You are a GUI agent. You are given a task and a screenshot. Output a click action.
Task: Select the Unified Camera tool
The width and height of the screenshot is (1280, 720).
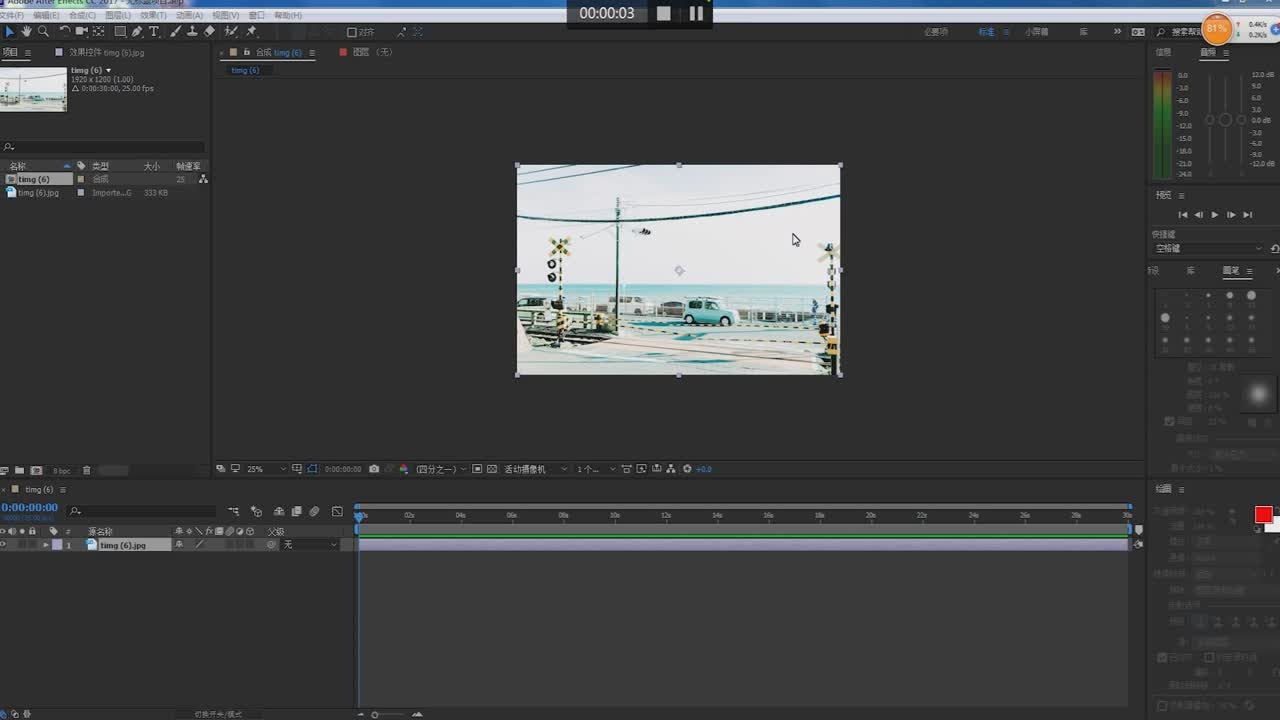(81, 32)
